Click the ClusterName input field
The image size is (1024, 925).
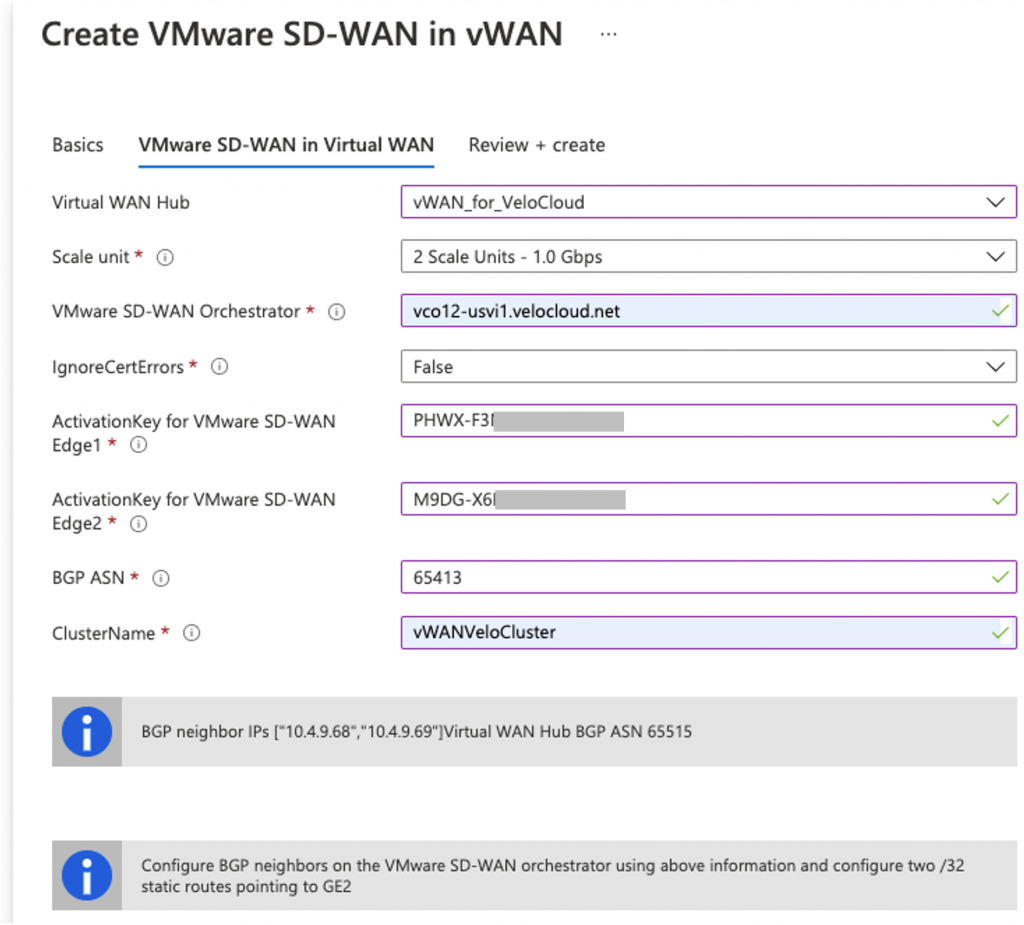pos(709,632)
